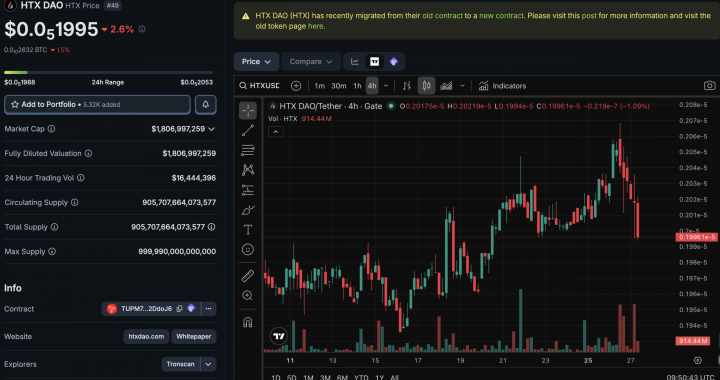Show info for Fully Diluted Valuation
The height and width of the screenshot is (380, 720).
pyautogui.click(x=88, y=153)
